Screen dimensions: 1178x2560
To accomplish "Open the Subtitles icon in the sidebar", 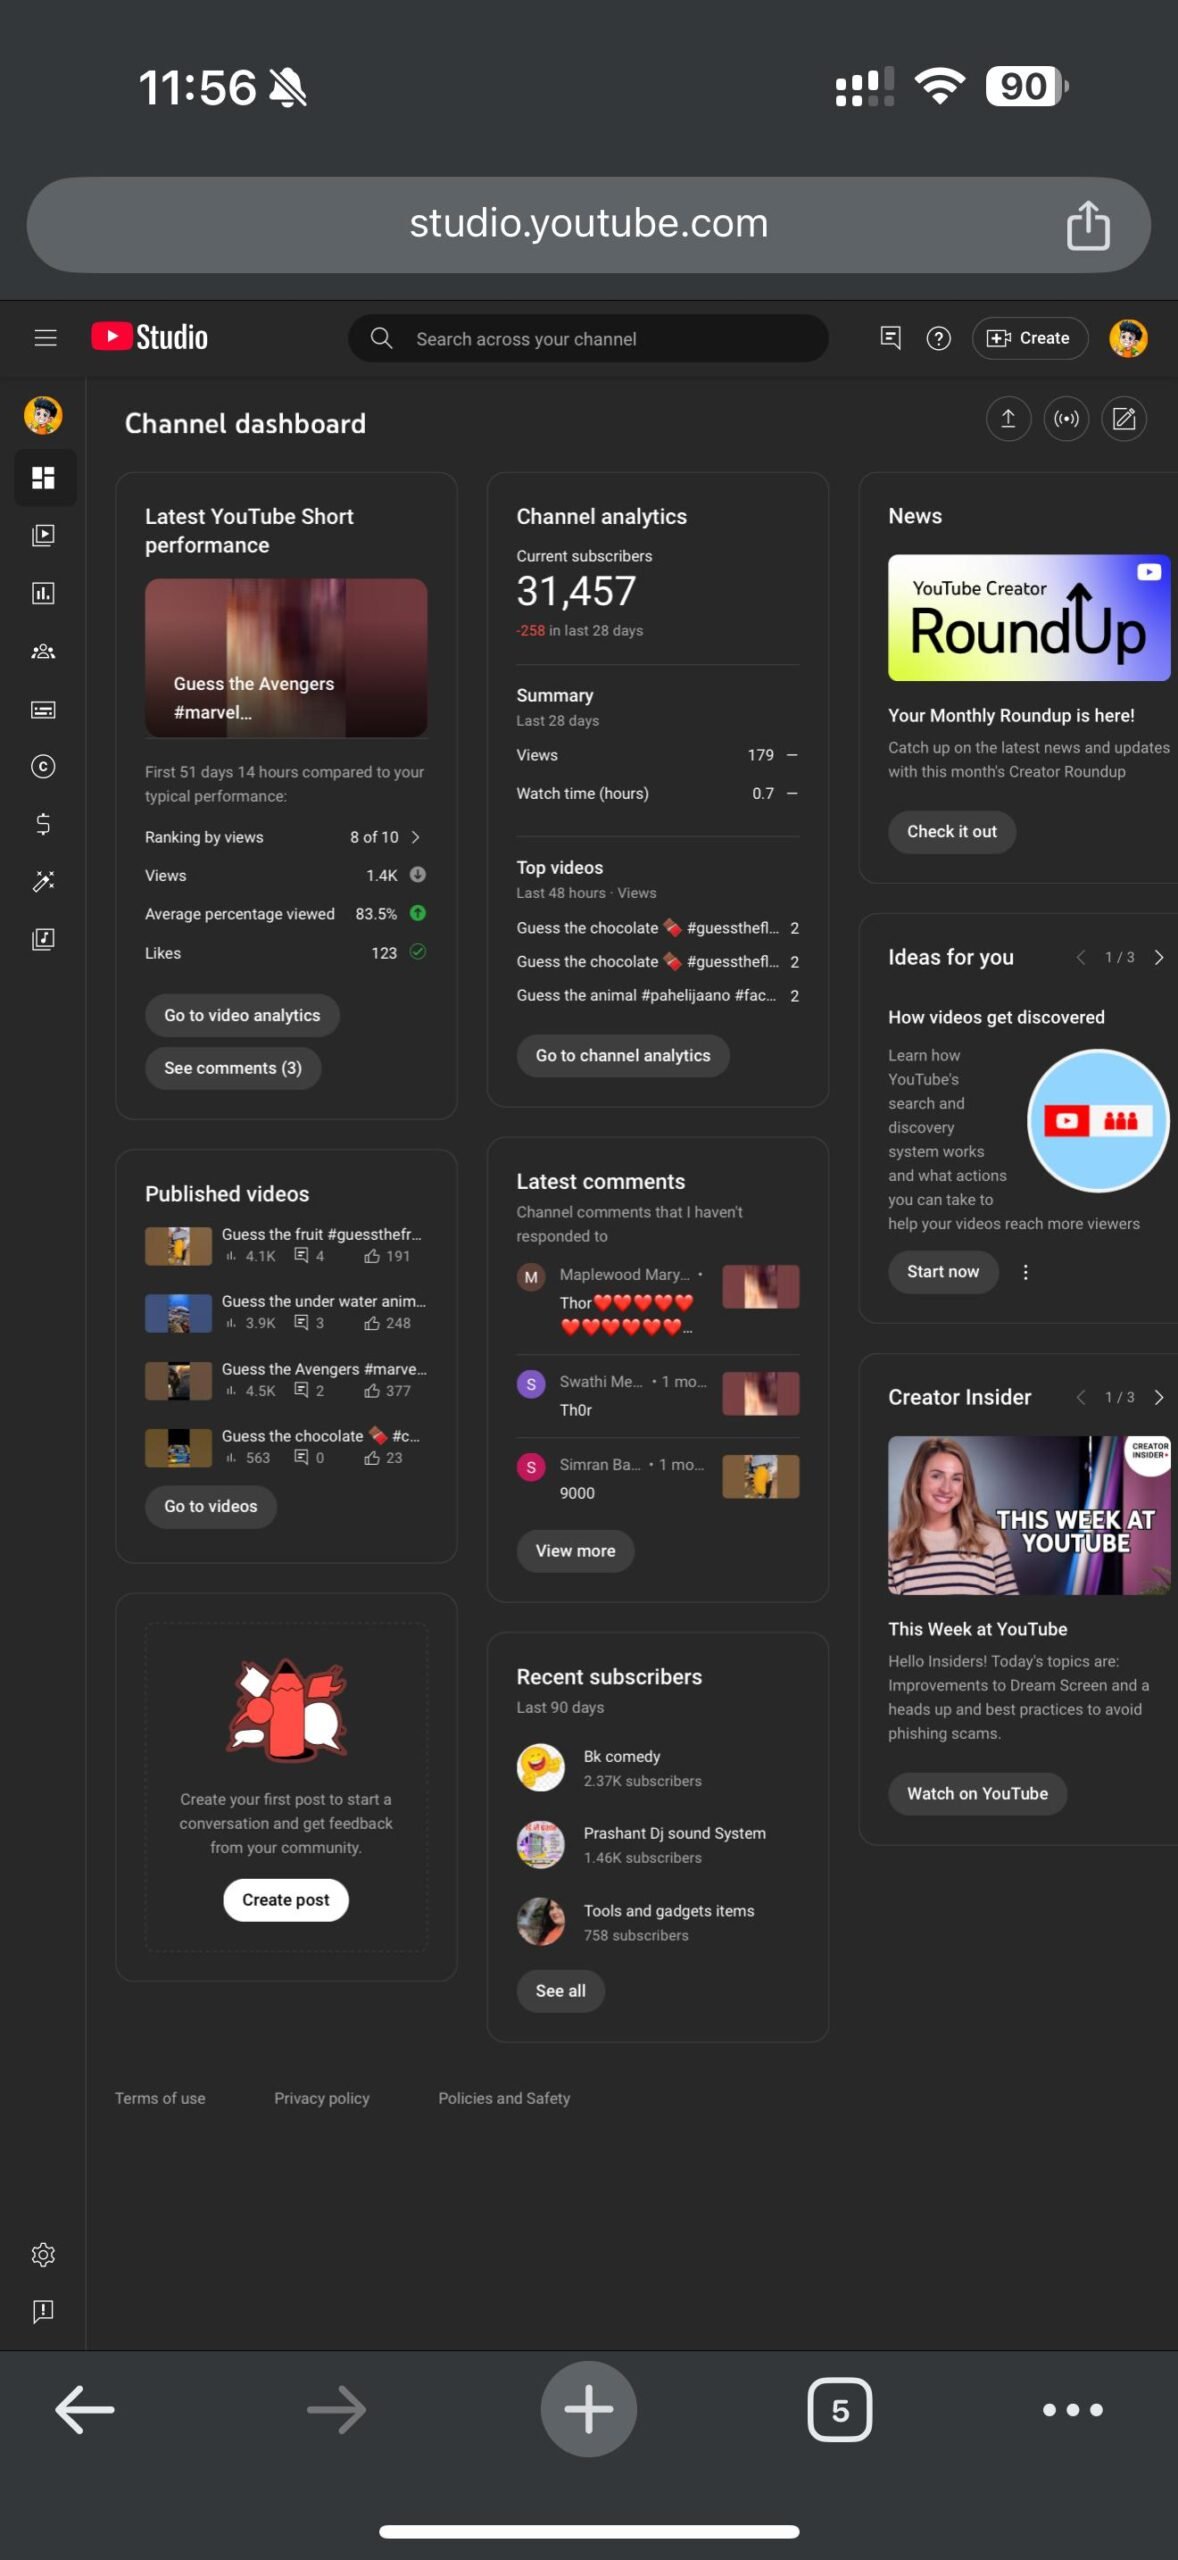I will (43, 709).
